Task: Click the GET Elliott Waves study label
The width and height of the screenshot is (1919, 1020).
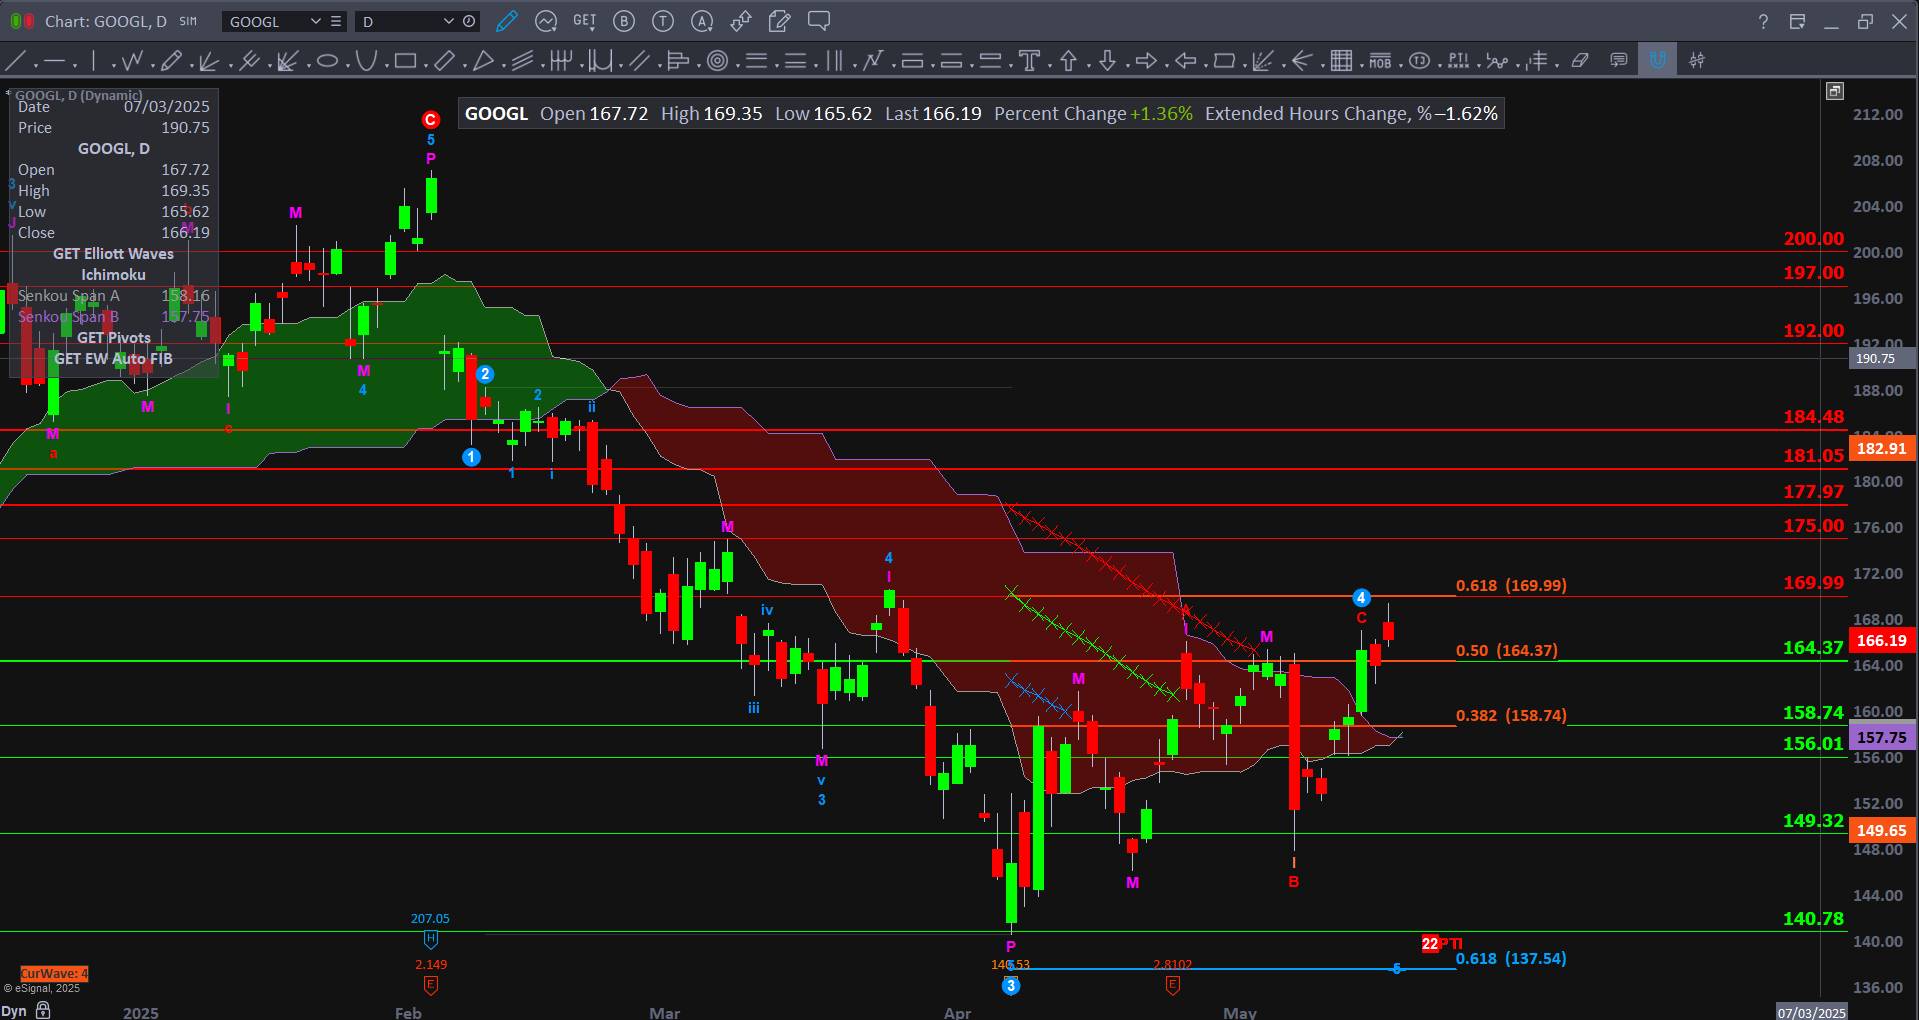Action: [113, 254]
